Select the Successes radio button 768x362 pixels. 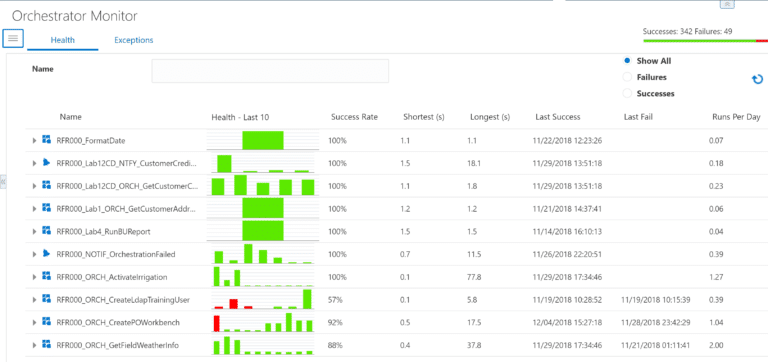pos(626,94)
